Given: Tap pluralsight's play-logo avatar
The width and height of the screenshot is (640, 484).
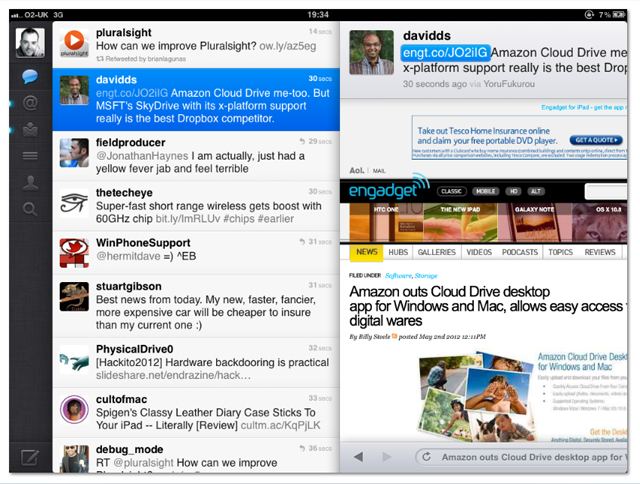Looking at the screenshot, I should click(x=74, y=43).
